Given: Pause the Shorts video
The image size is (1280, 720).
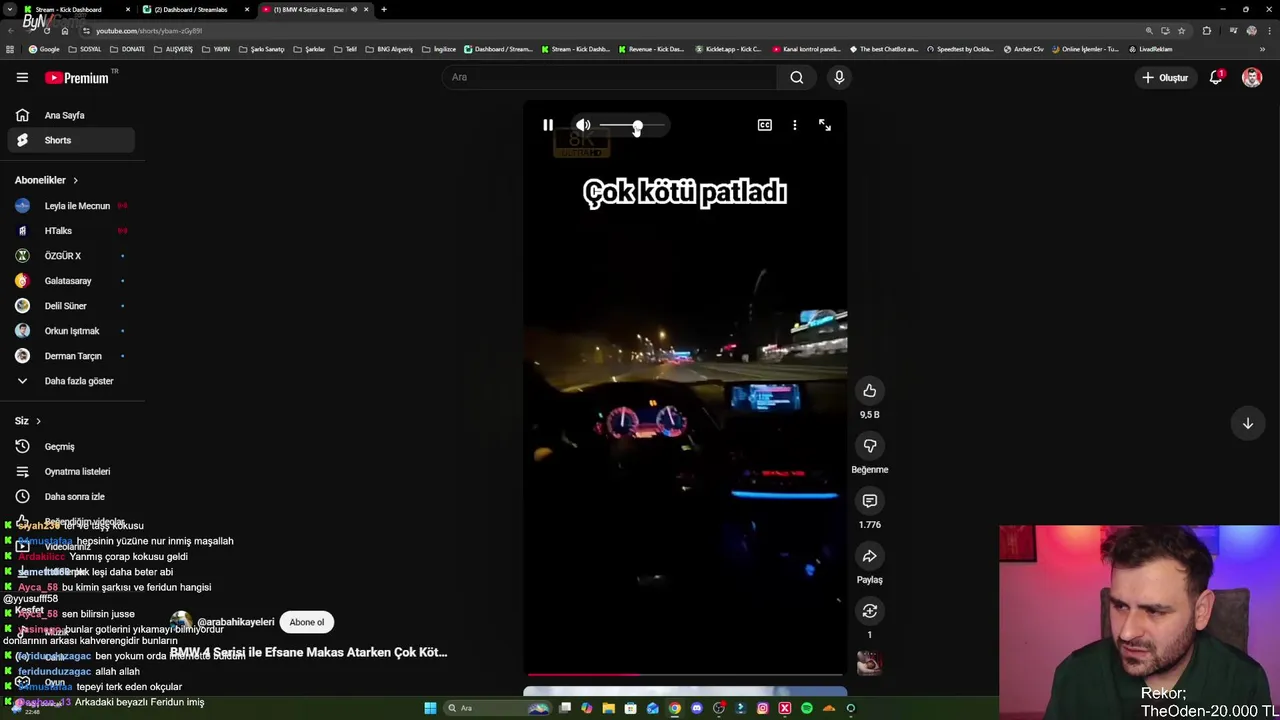Looking at the screenshot, I should click(x=548, y=125).
